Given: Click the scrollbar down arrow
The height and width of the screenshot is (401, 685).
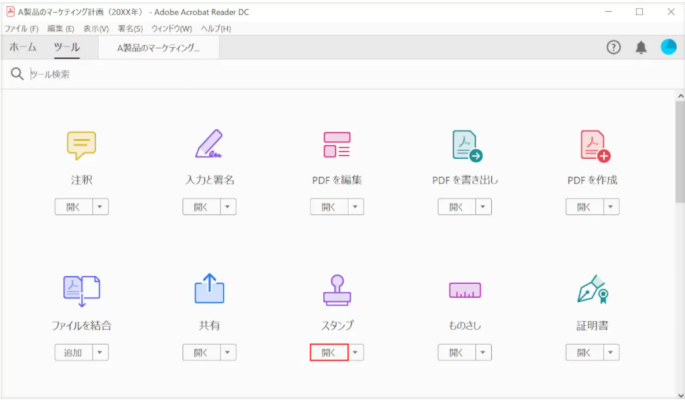Looking at the screenshot, I should point(680,394).
